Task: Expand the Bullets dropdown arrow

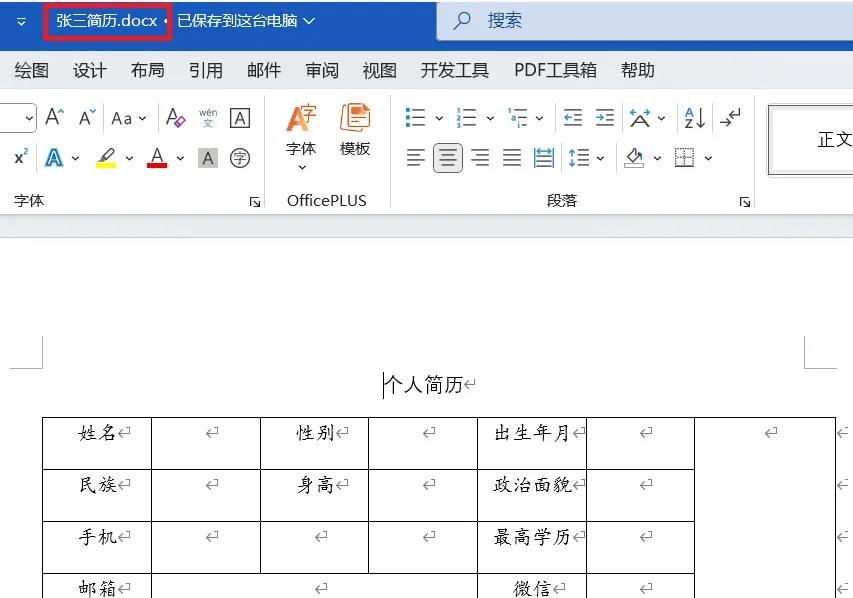Action: (439, 118)
